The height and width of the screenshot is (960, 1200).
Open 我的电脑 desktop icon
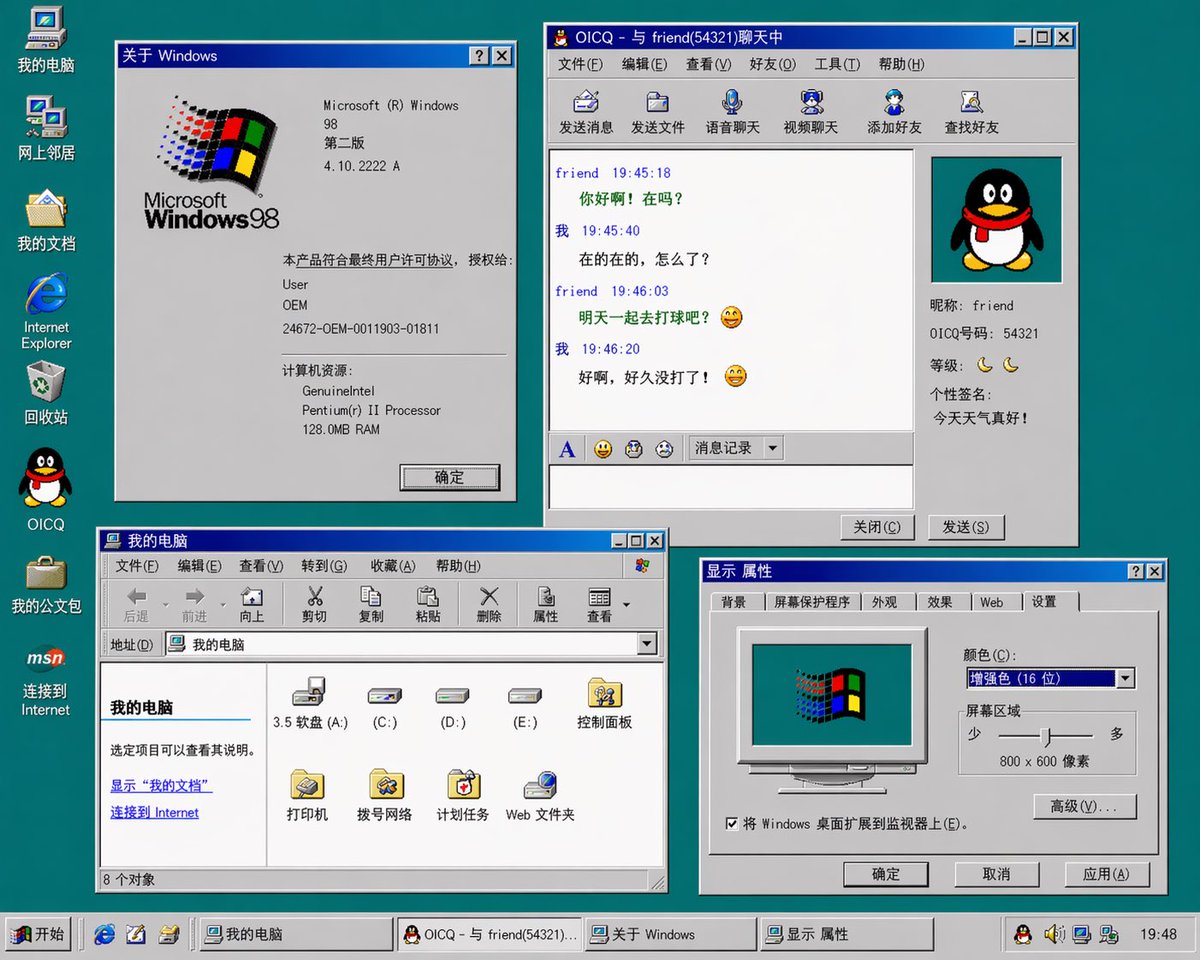pyautogui.click(x=46, y=40)
